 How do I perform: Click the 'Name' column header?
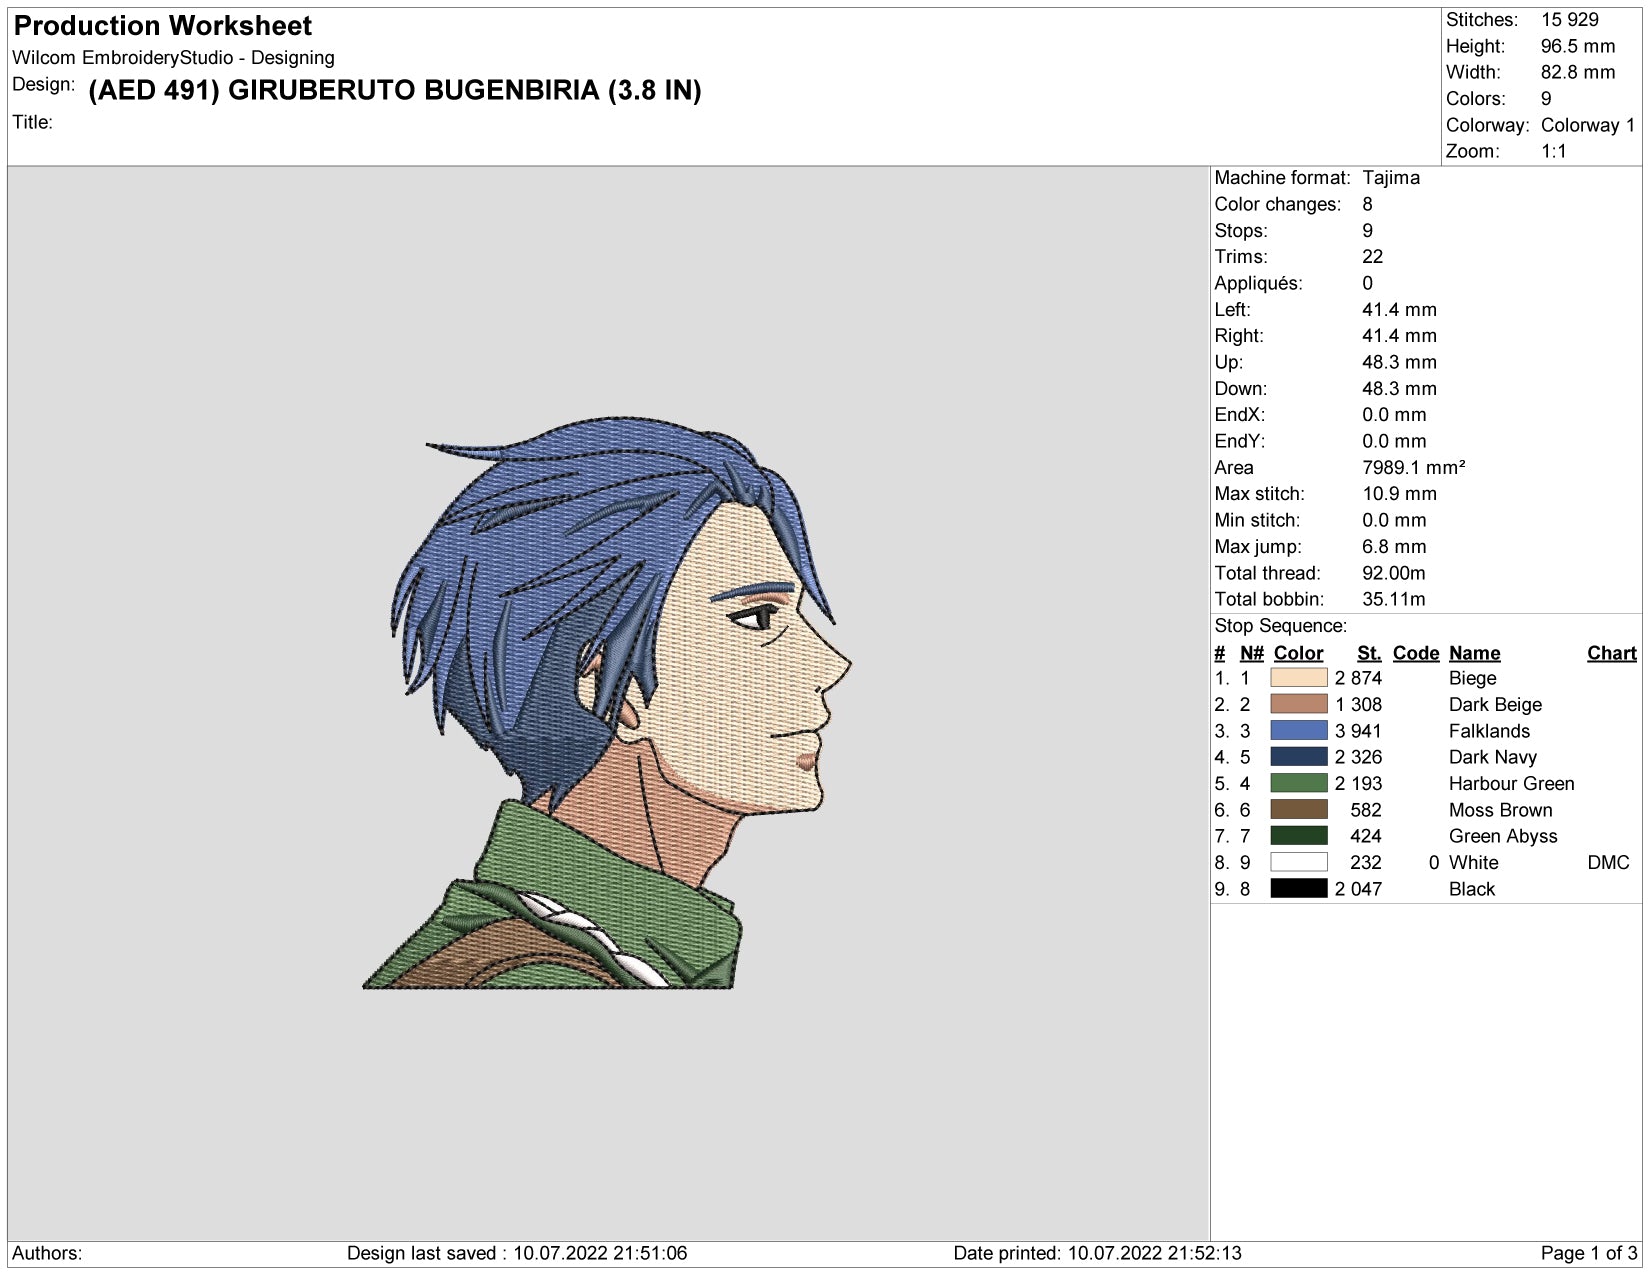pyautogui.click(x=1474, y=653)
